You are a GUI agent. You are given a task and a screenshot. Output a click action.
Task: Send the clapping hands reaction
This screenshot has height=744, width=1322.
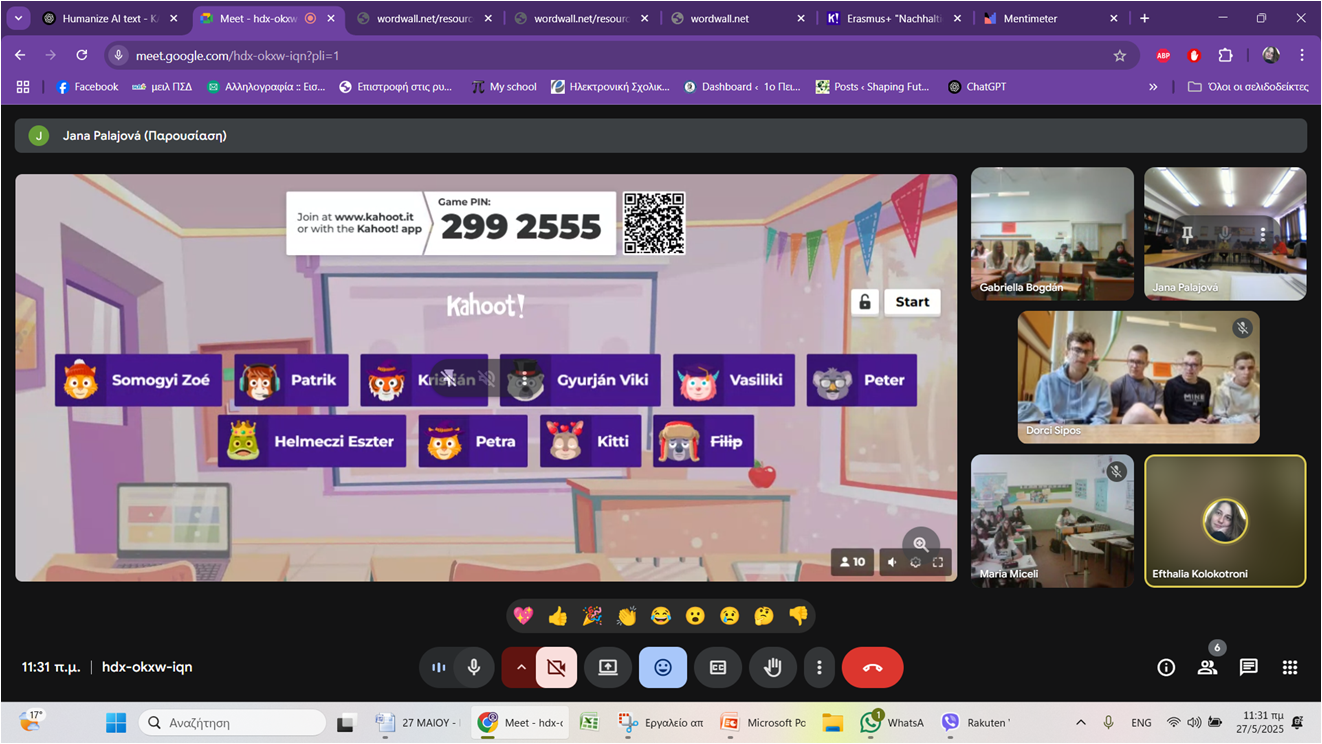pyautogui.click(x=627, y=616)
